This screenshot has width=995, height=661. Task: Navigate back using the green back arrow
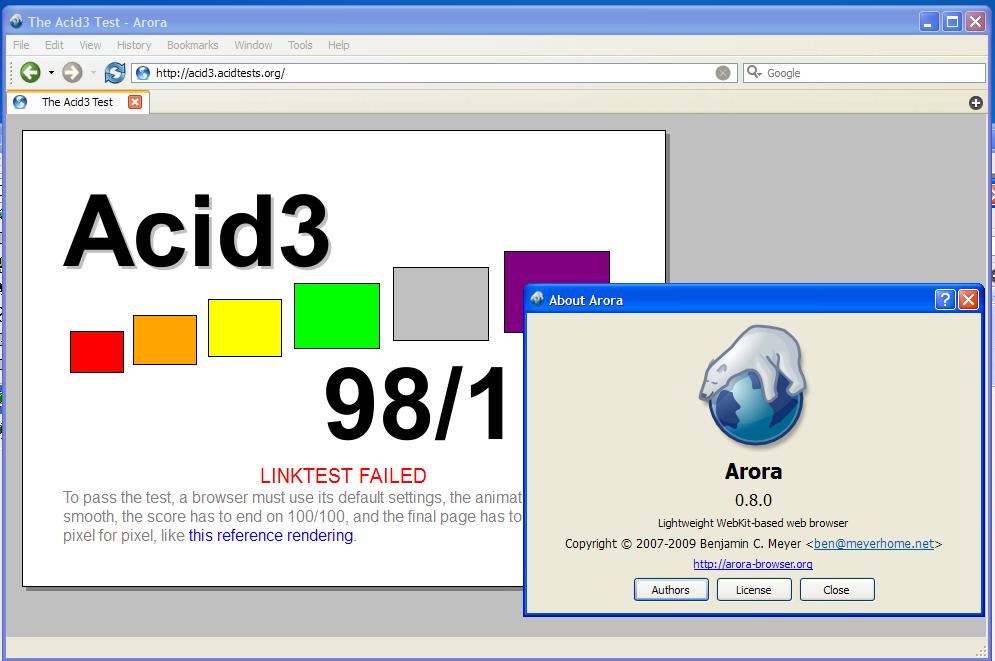point(28,72)
